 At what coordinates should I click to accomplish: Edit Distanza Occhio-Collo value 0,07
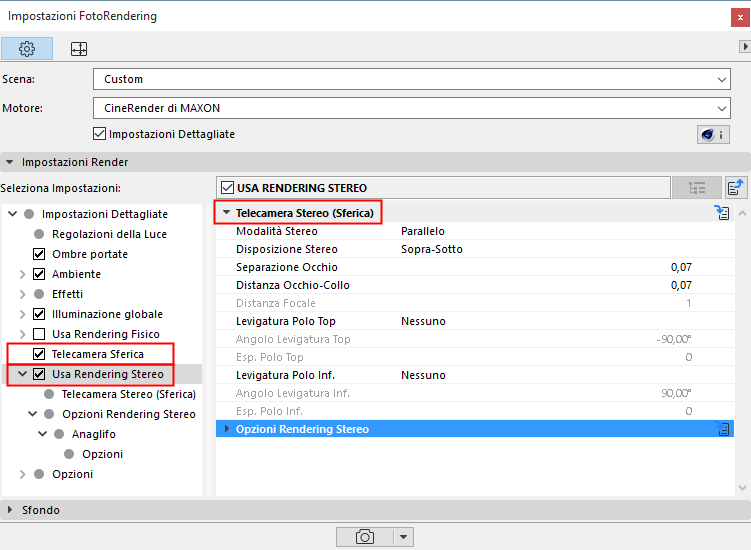coord(681,286)
